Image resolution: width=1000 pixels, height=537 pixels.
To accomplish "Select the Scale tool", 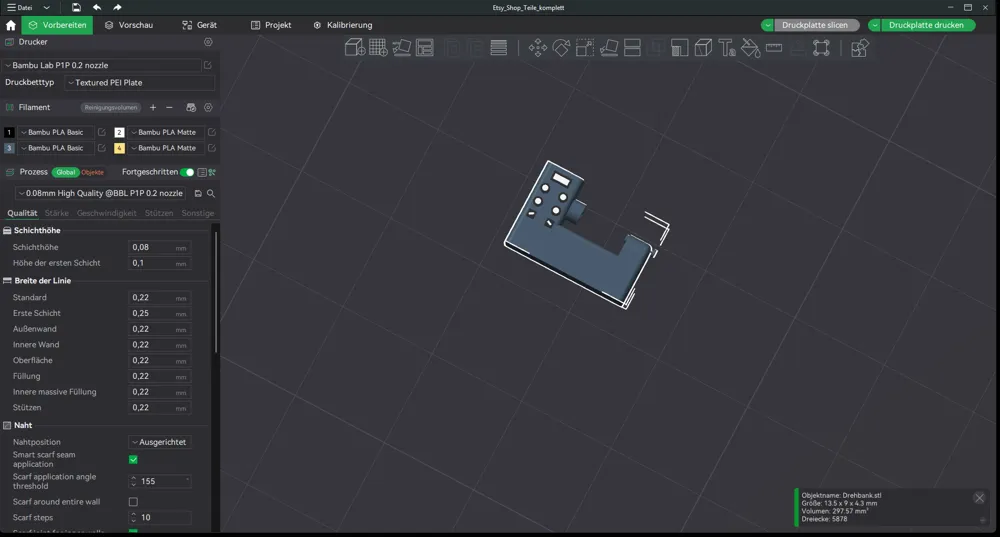I will point(585,48).
